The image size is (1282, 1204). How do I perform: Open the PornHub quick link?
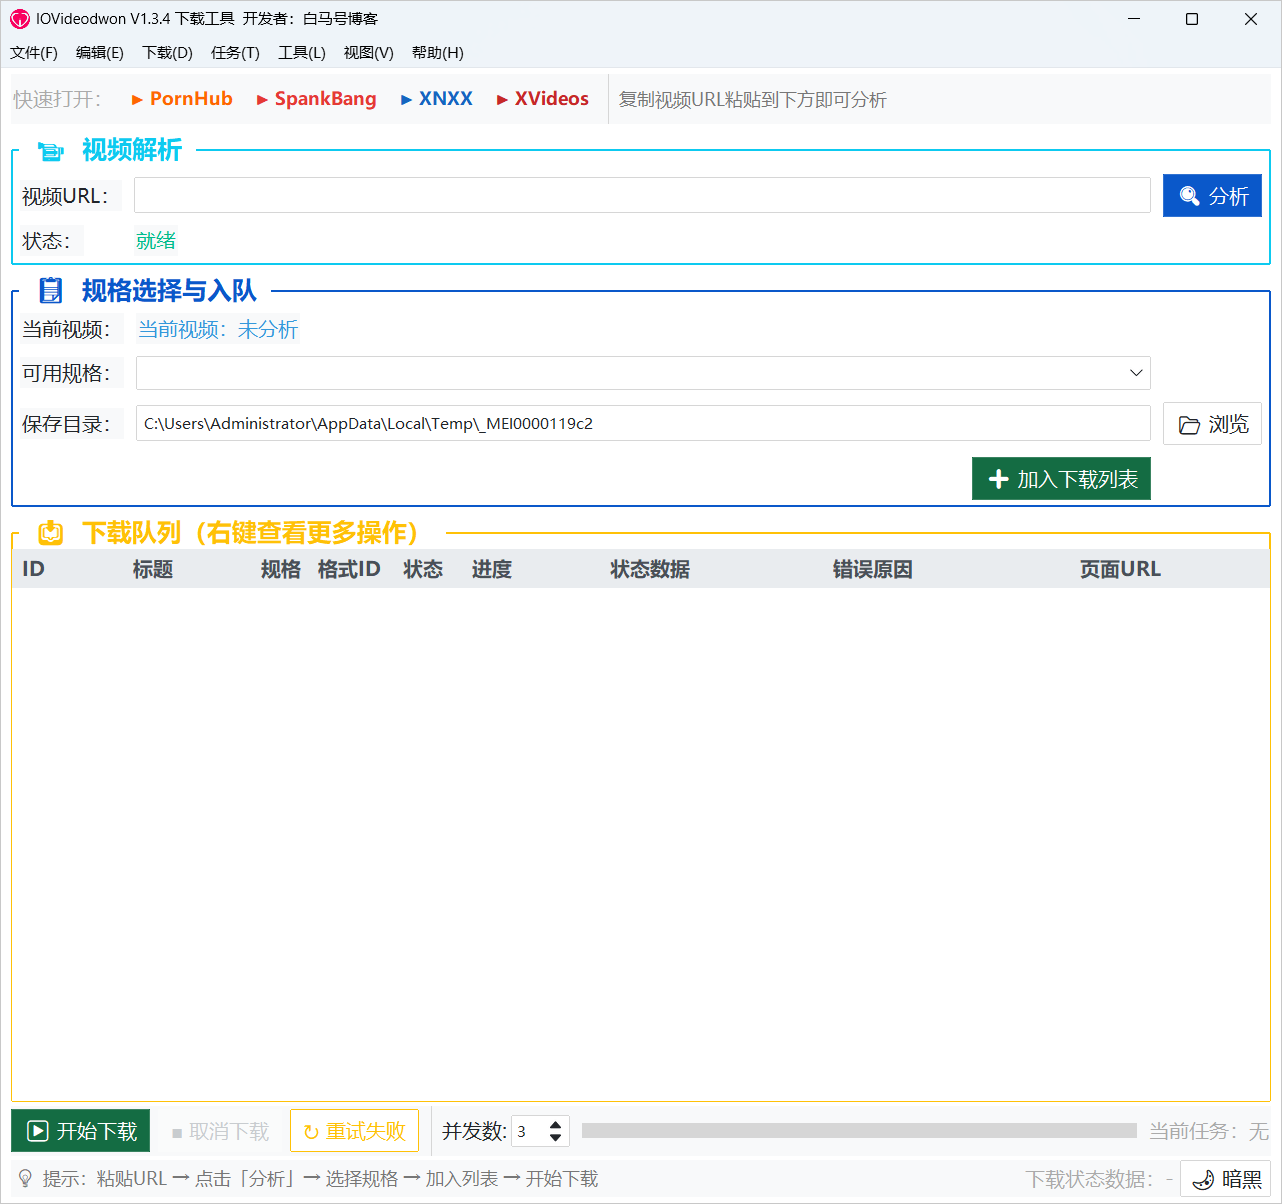182,99
